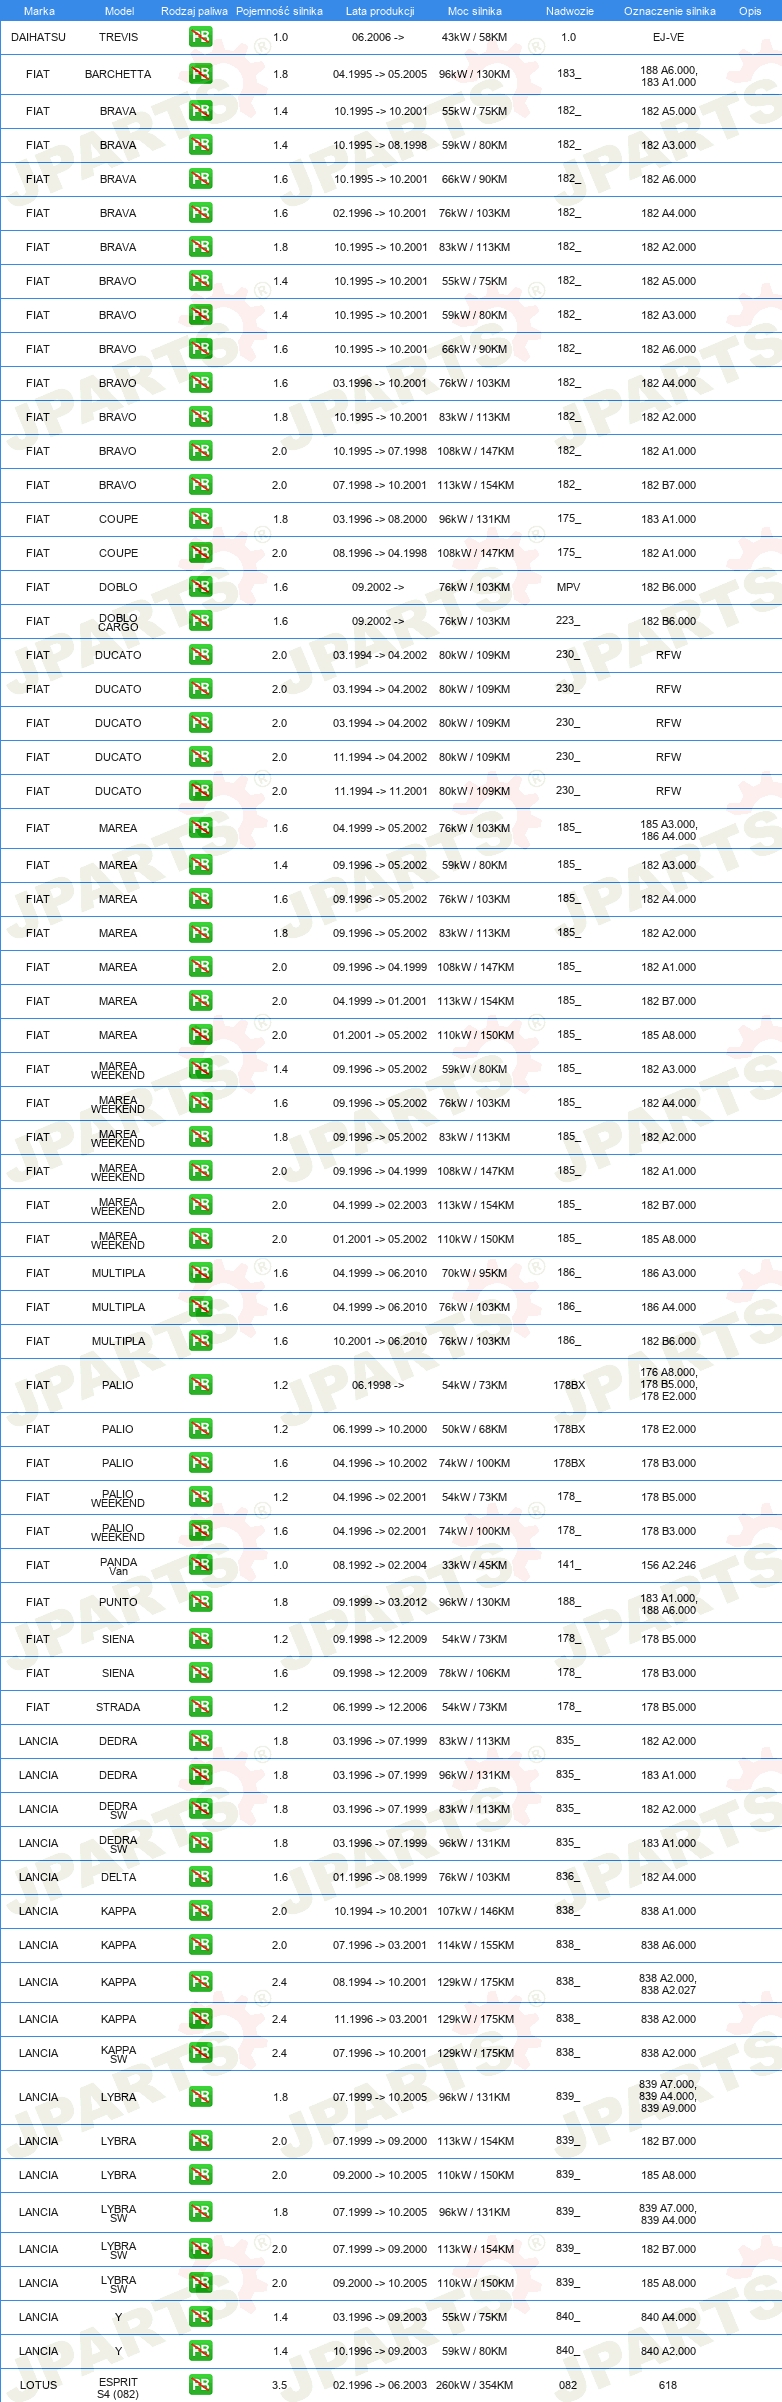Click the fuel icon in the LANCIA DELTA row

201,1877
